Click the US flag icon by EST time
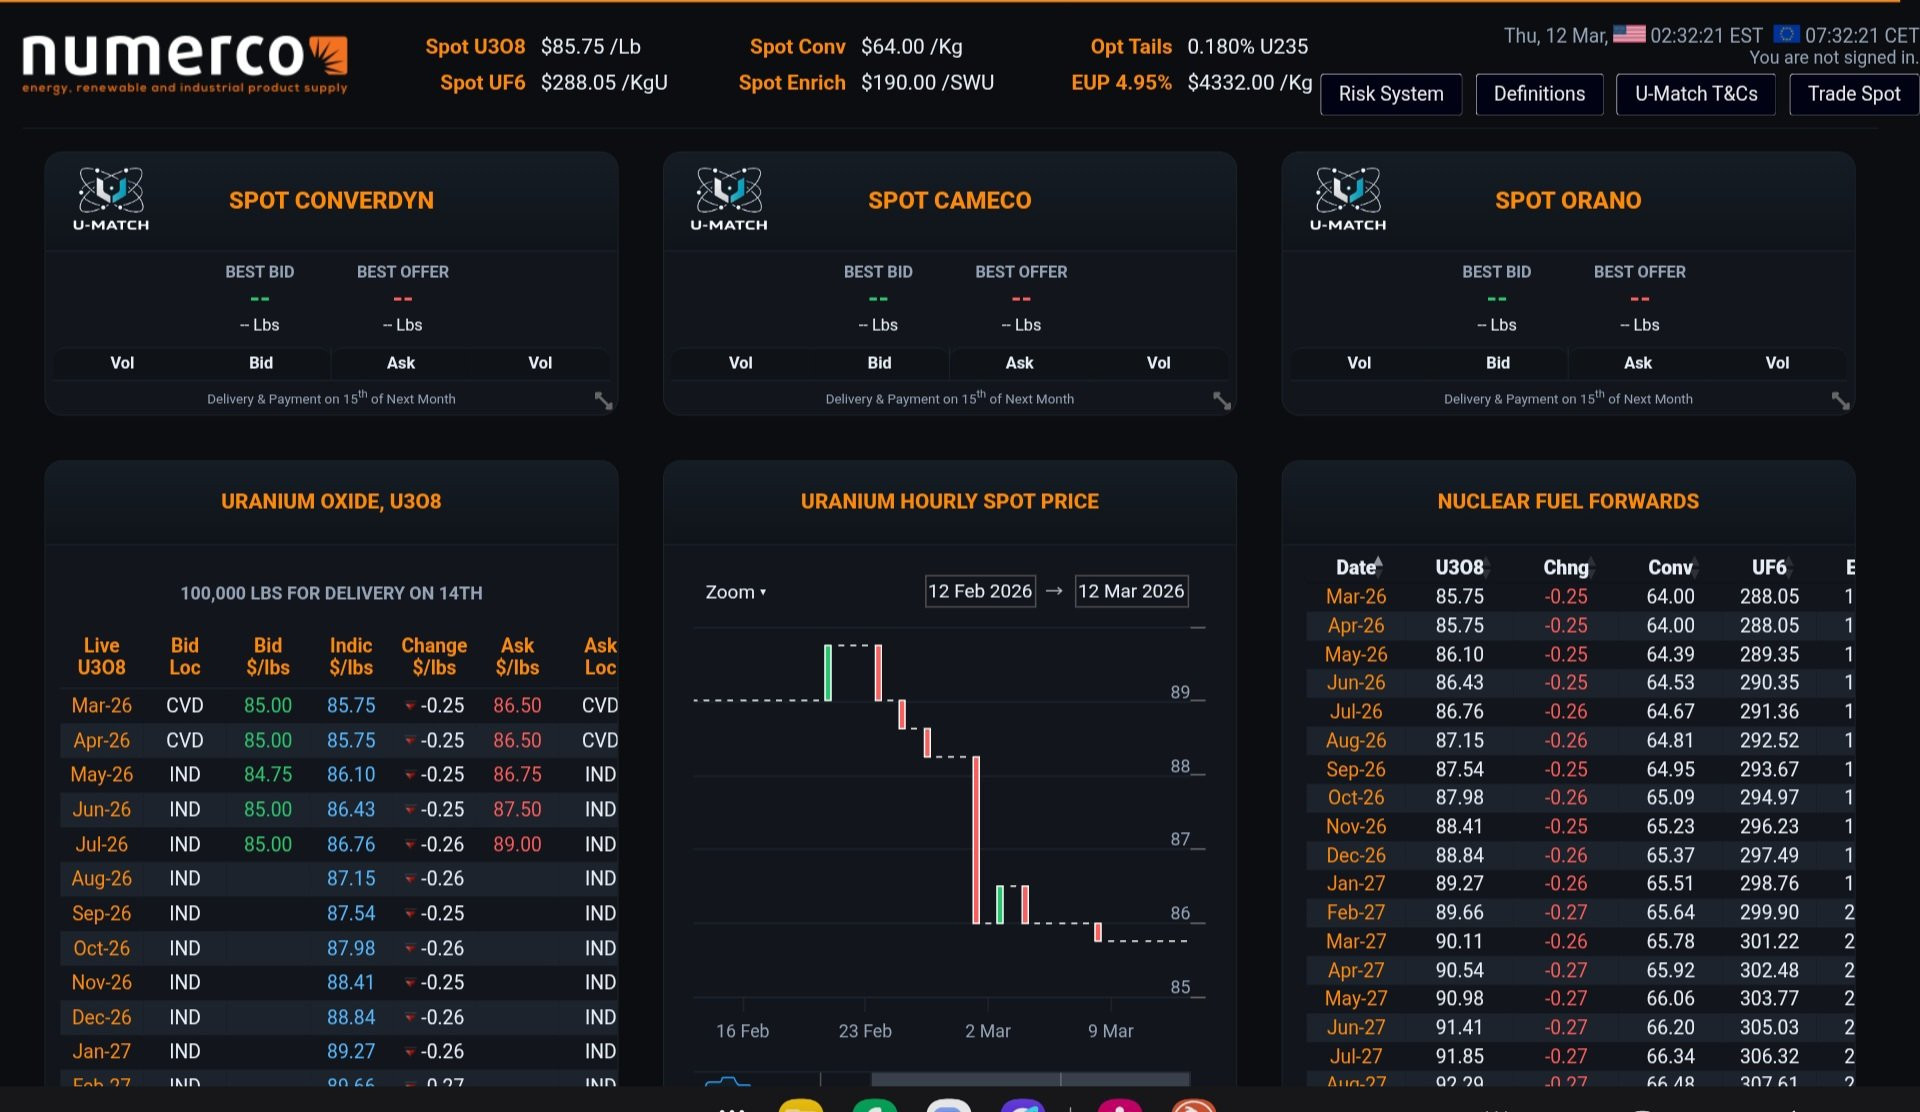 click(x=1629, y=34)
